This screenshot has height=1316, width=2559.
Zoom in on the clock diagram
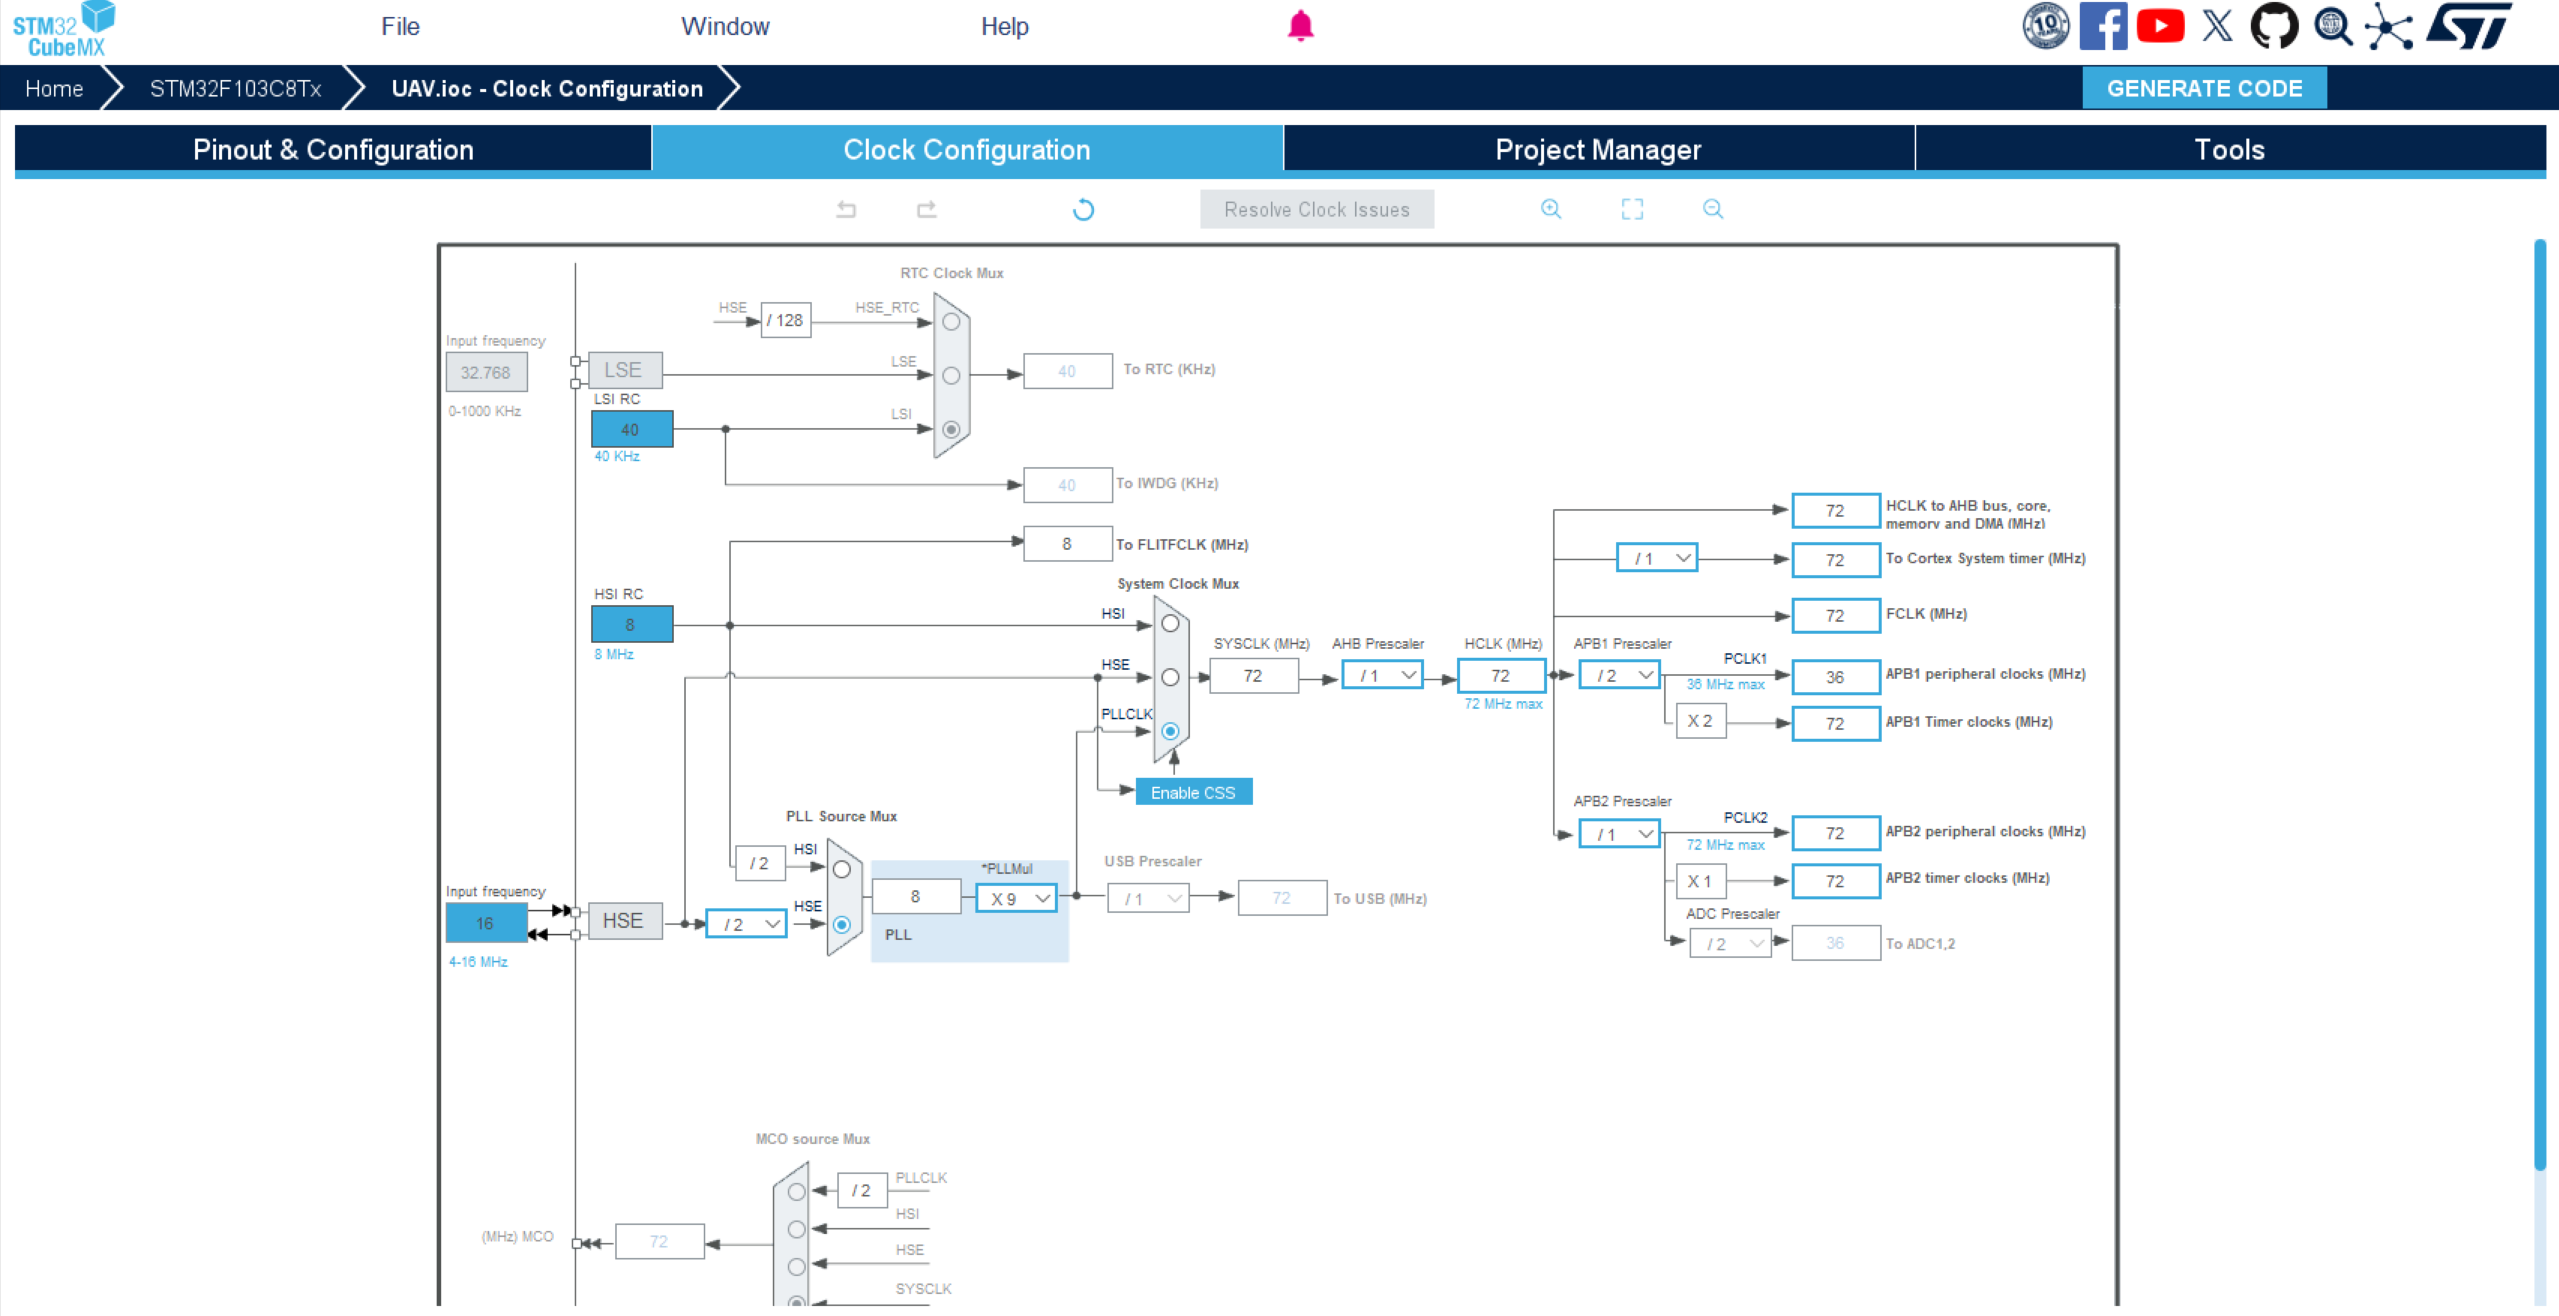tap(1551, 209)
